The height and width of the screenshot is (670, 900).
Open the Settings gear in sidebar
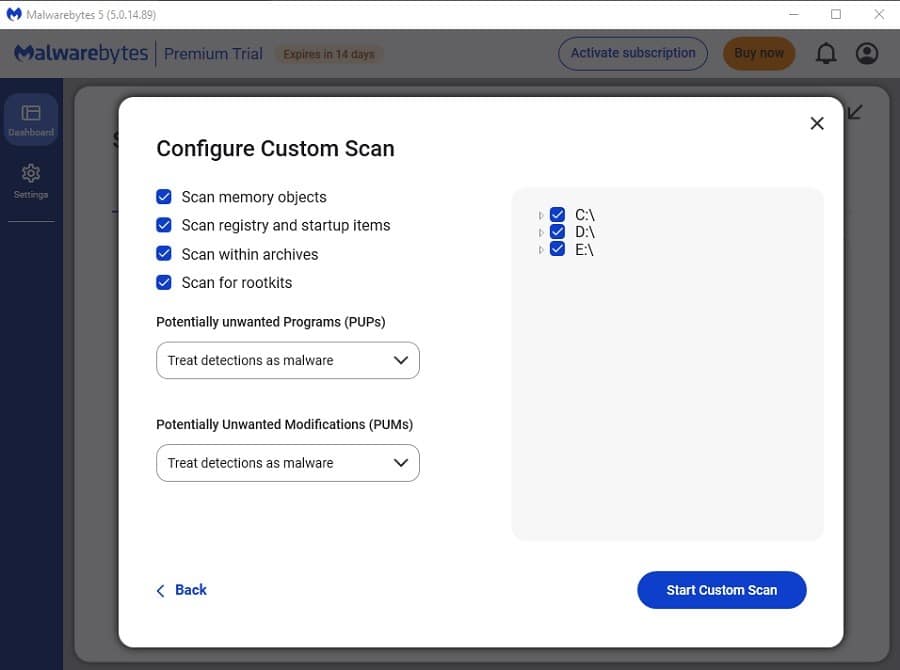(31, 180)
